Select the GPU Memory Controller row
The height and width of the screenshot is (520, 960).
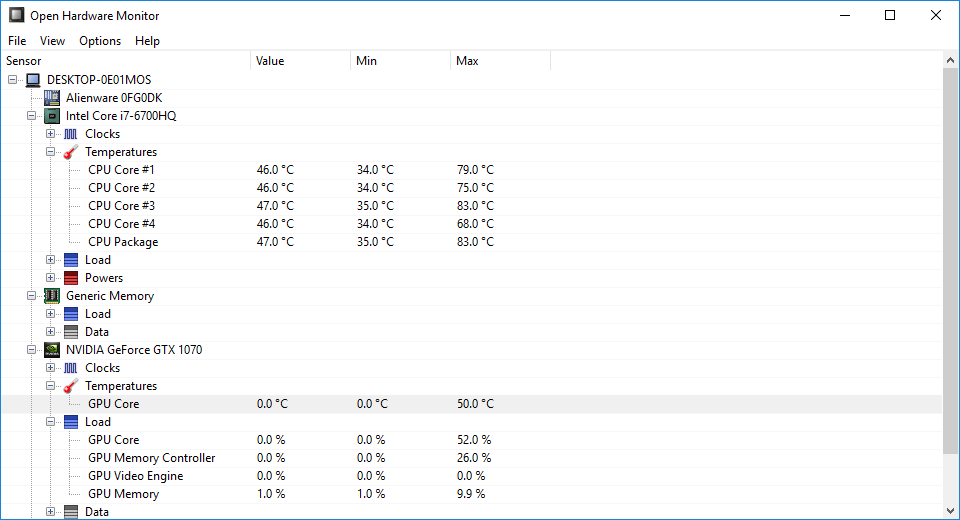click(x=471, y=458)
